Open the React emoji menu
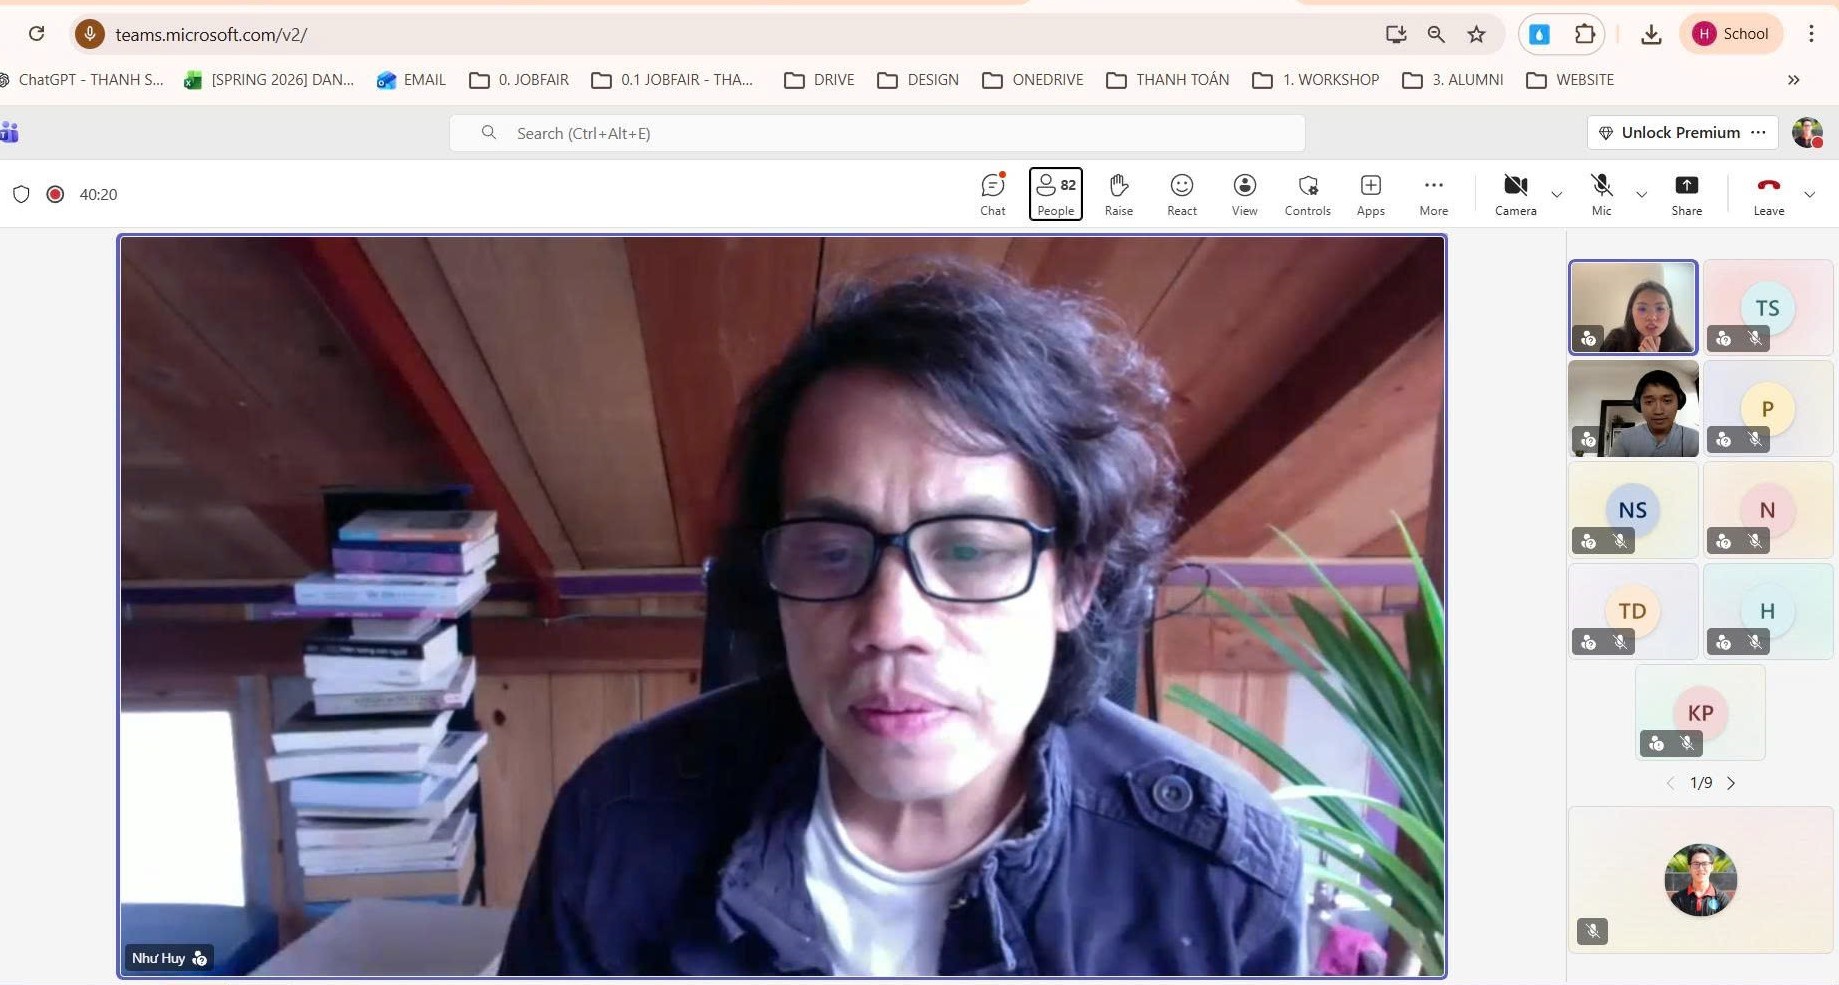 tap(1181, 194)
